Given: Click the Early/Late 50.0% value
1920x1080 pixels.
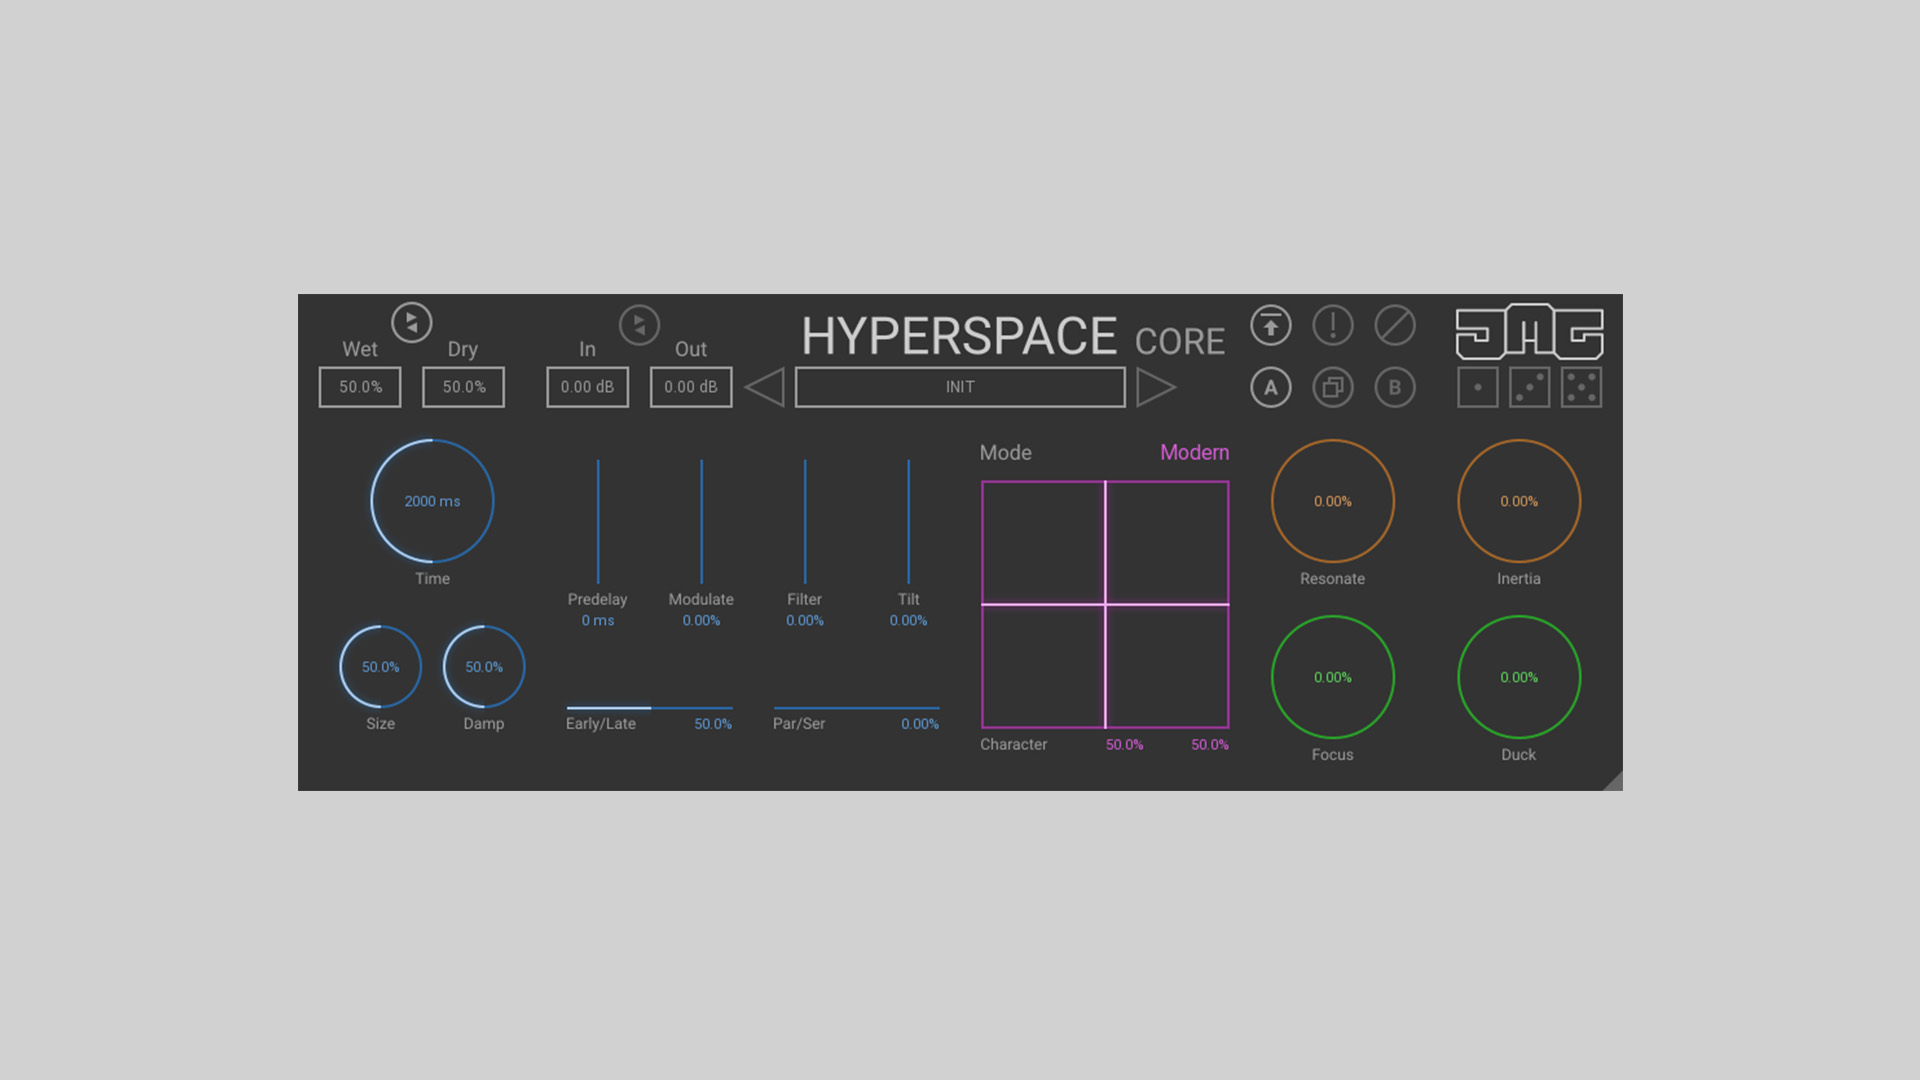Looking at the screenshot, I should pyautogui.click(x=713, y=724).
